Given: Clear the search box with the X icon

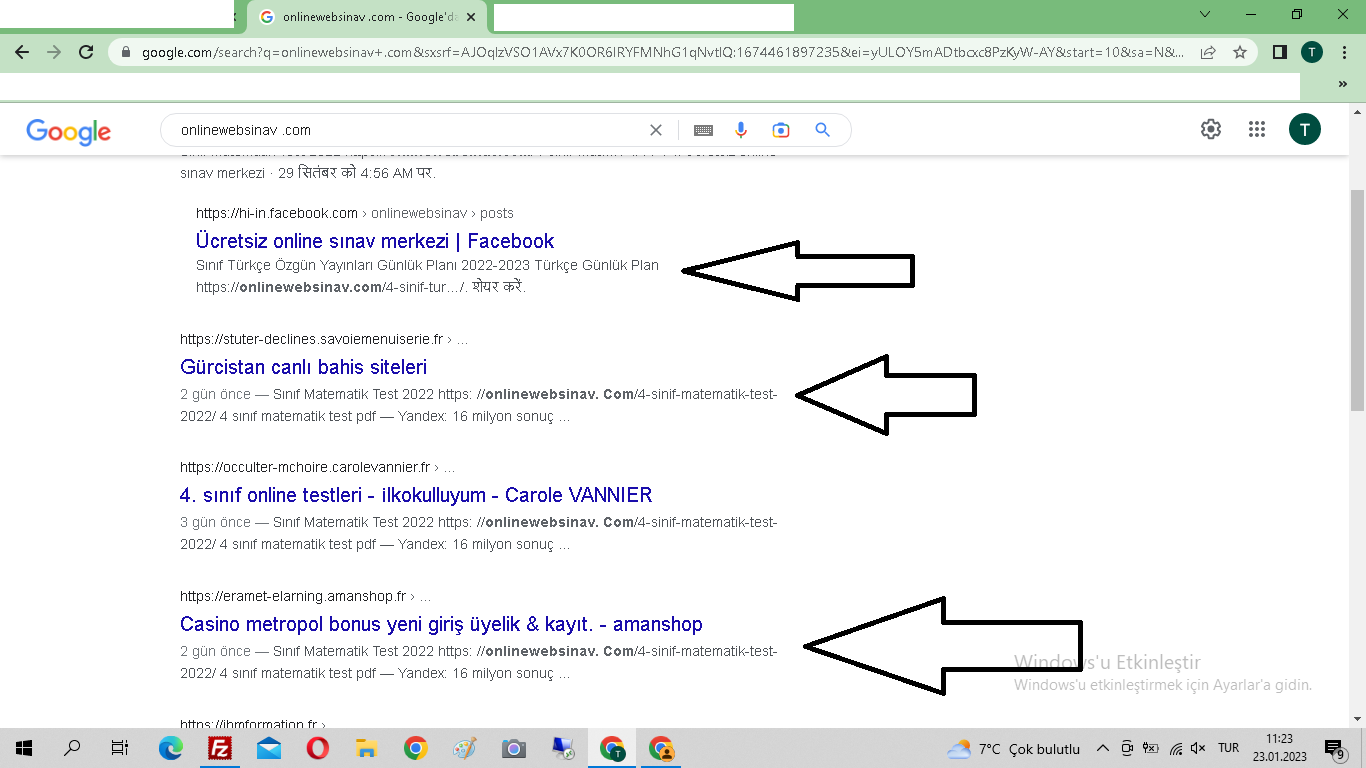Looking at the screenshot, I should coord(656,130).
